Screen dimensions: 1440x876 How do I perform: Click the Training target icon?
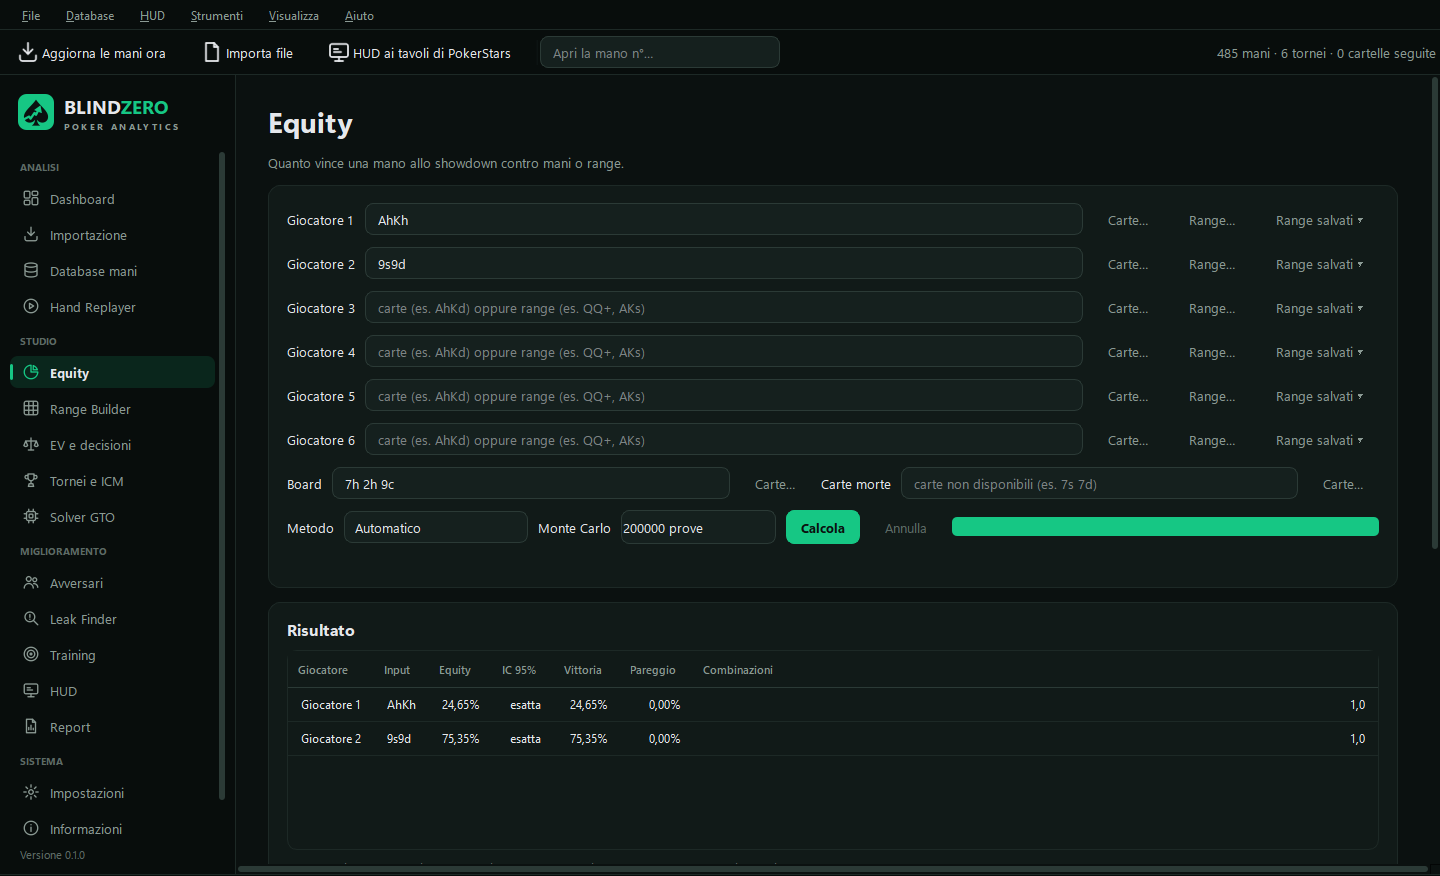31,654
